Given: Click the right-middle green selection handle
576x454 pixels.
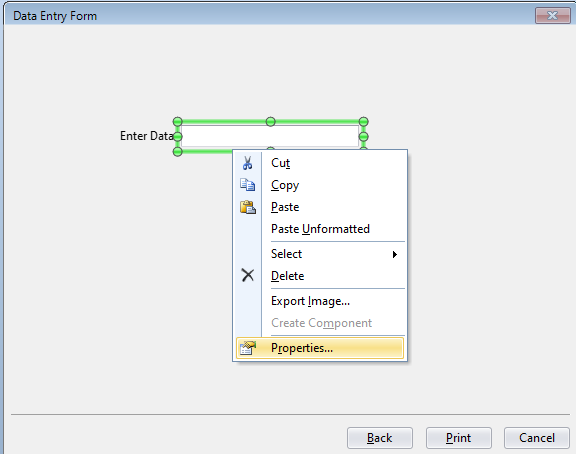Looking at the screenshot, I should (363, 137).
